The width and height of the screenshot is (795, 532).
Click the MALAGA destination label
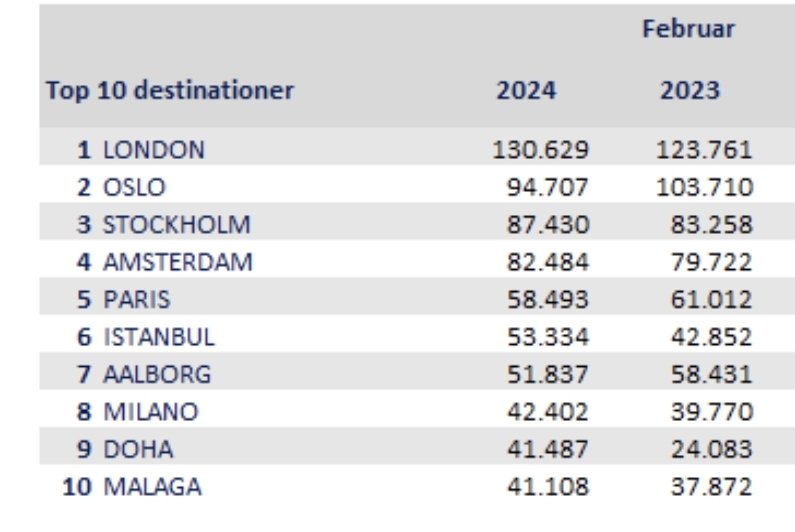coord(152,488)
